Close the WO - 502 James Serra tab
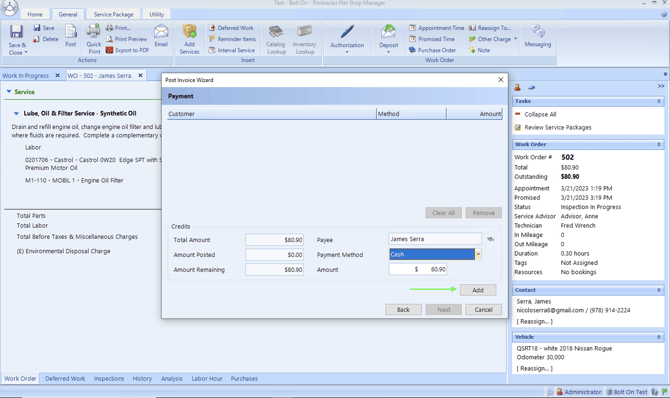 pyautogui.click(x=140, y=75)
